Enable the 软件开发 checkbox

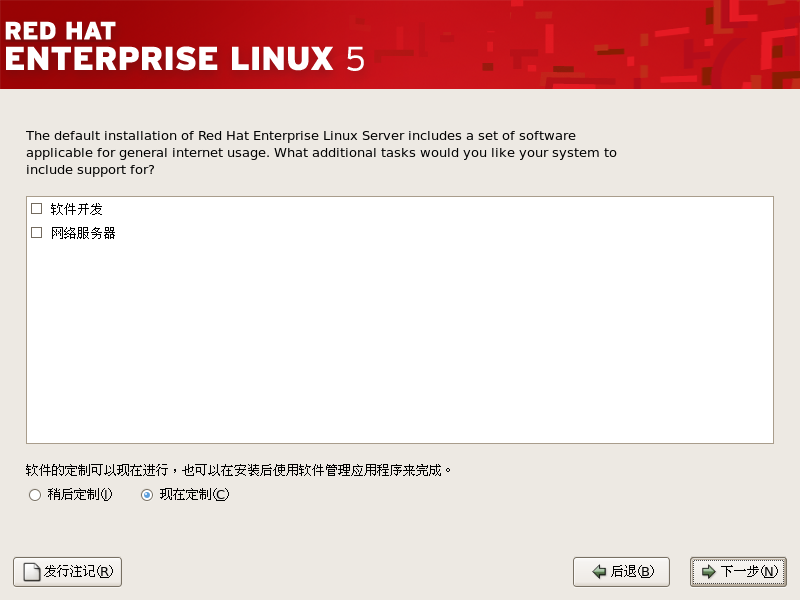coord(37,209)
